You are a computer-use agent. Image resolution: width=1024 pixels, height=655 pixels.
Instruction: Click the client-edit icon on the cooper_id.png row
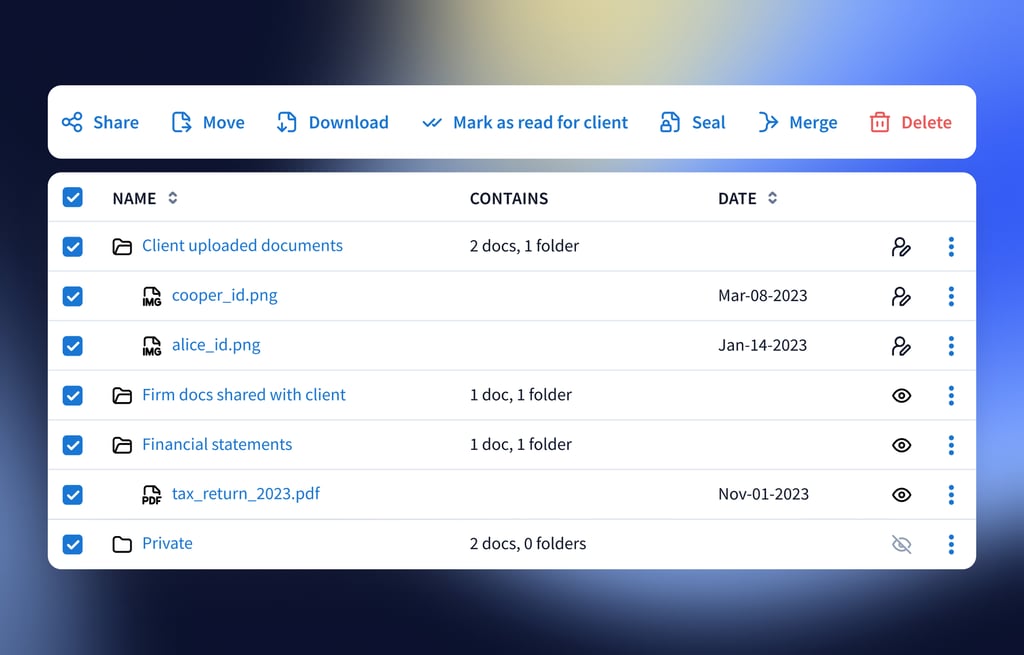pos(901,296)
